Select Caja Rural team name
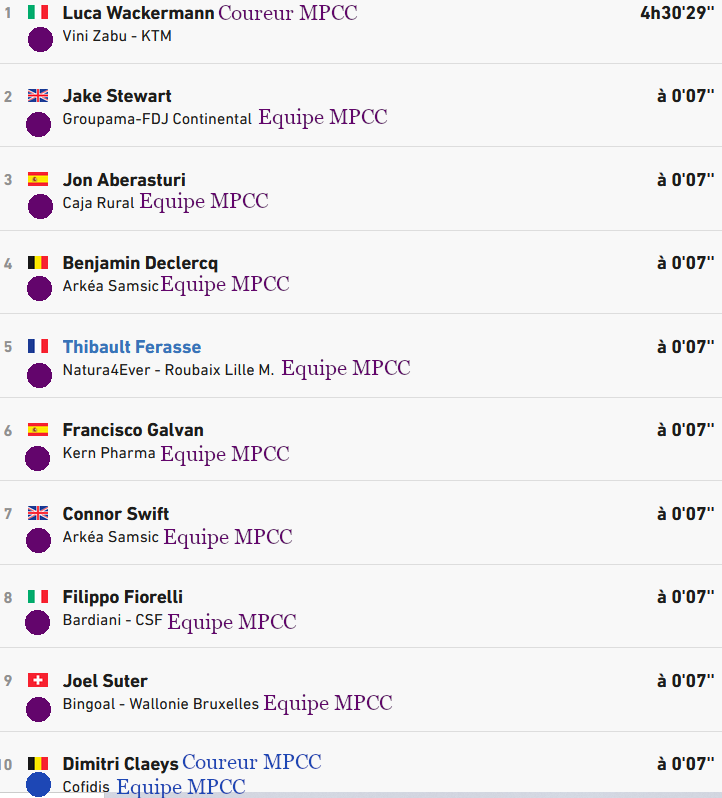Screen dimensions: 722x798 [98, 203]
